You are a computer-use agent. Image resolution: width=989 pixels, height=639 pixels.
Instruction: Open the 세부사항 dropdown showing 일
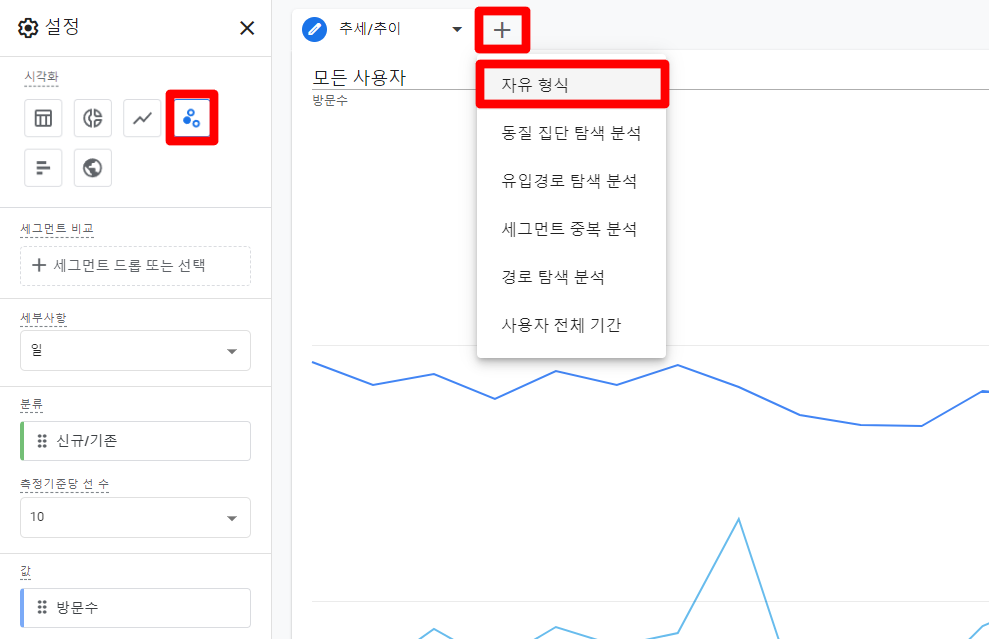click(135, 351)
